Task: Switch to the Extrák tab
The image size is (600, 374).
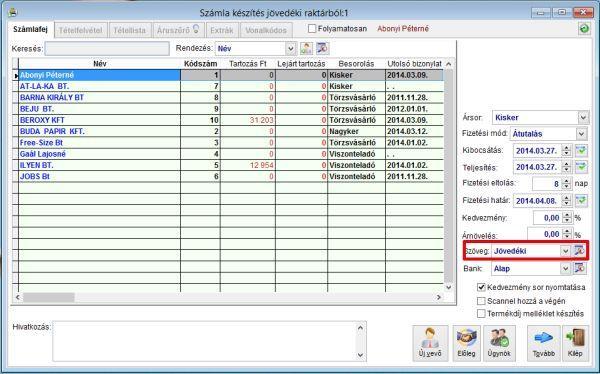Action: tap(222, 30)
